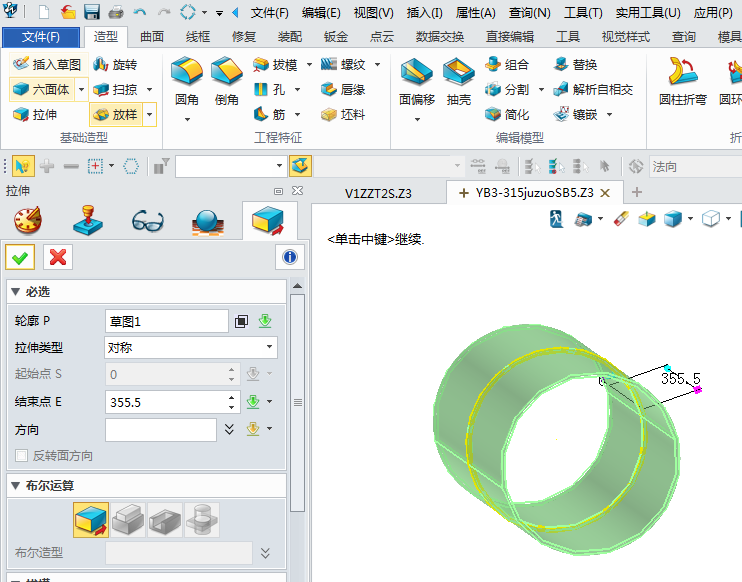Collapse the 必选 section

14,292
